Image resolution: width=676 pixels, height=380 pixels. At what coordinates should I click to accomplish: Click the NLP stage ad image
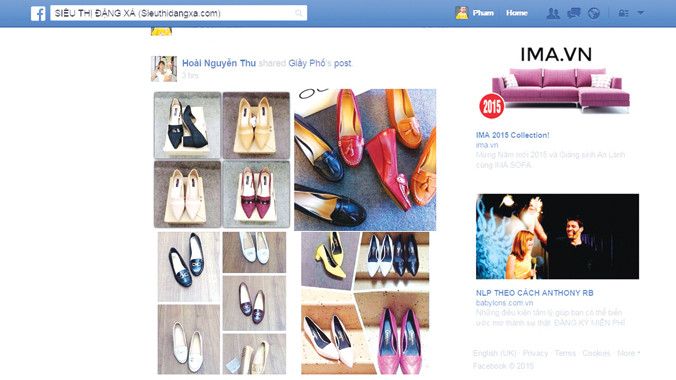[x=557, y=236]
